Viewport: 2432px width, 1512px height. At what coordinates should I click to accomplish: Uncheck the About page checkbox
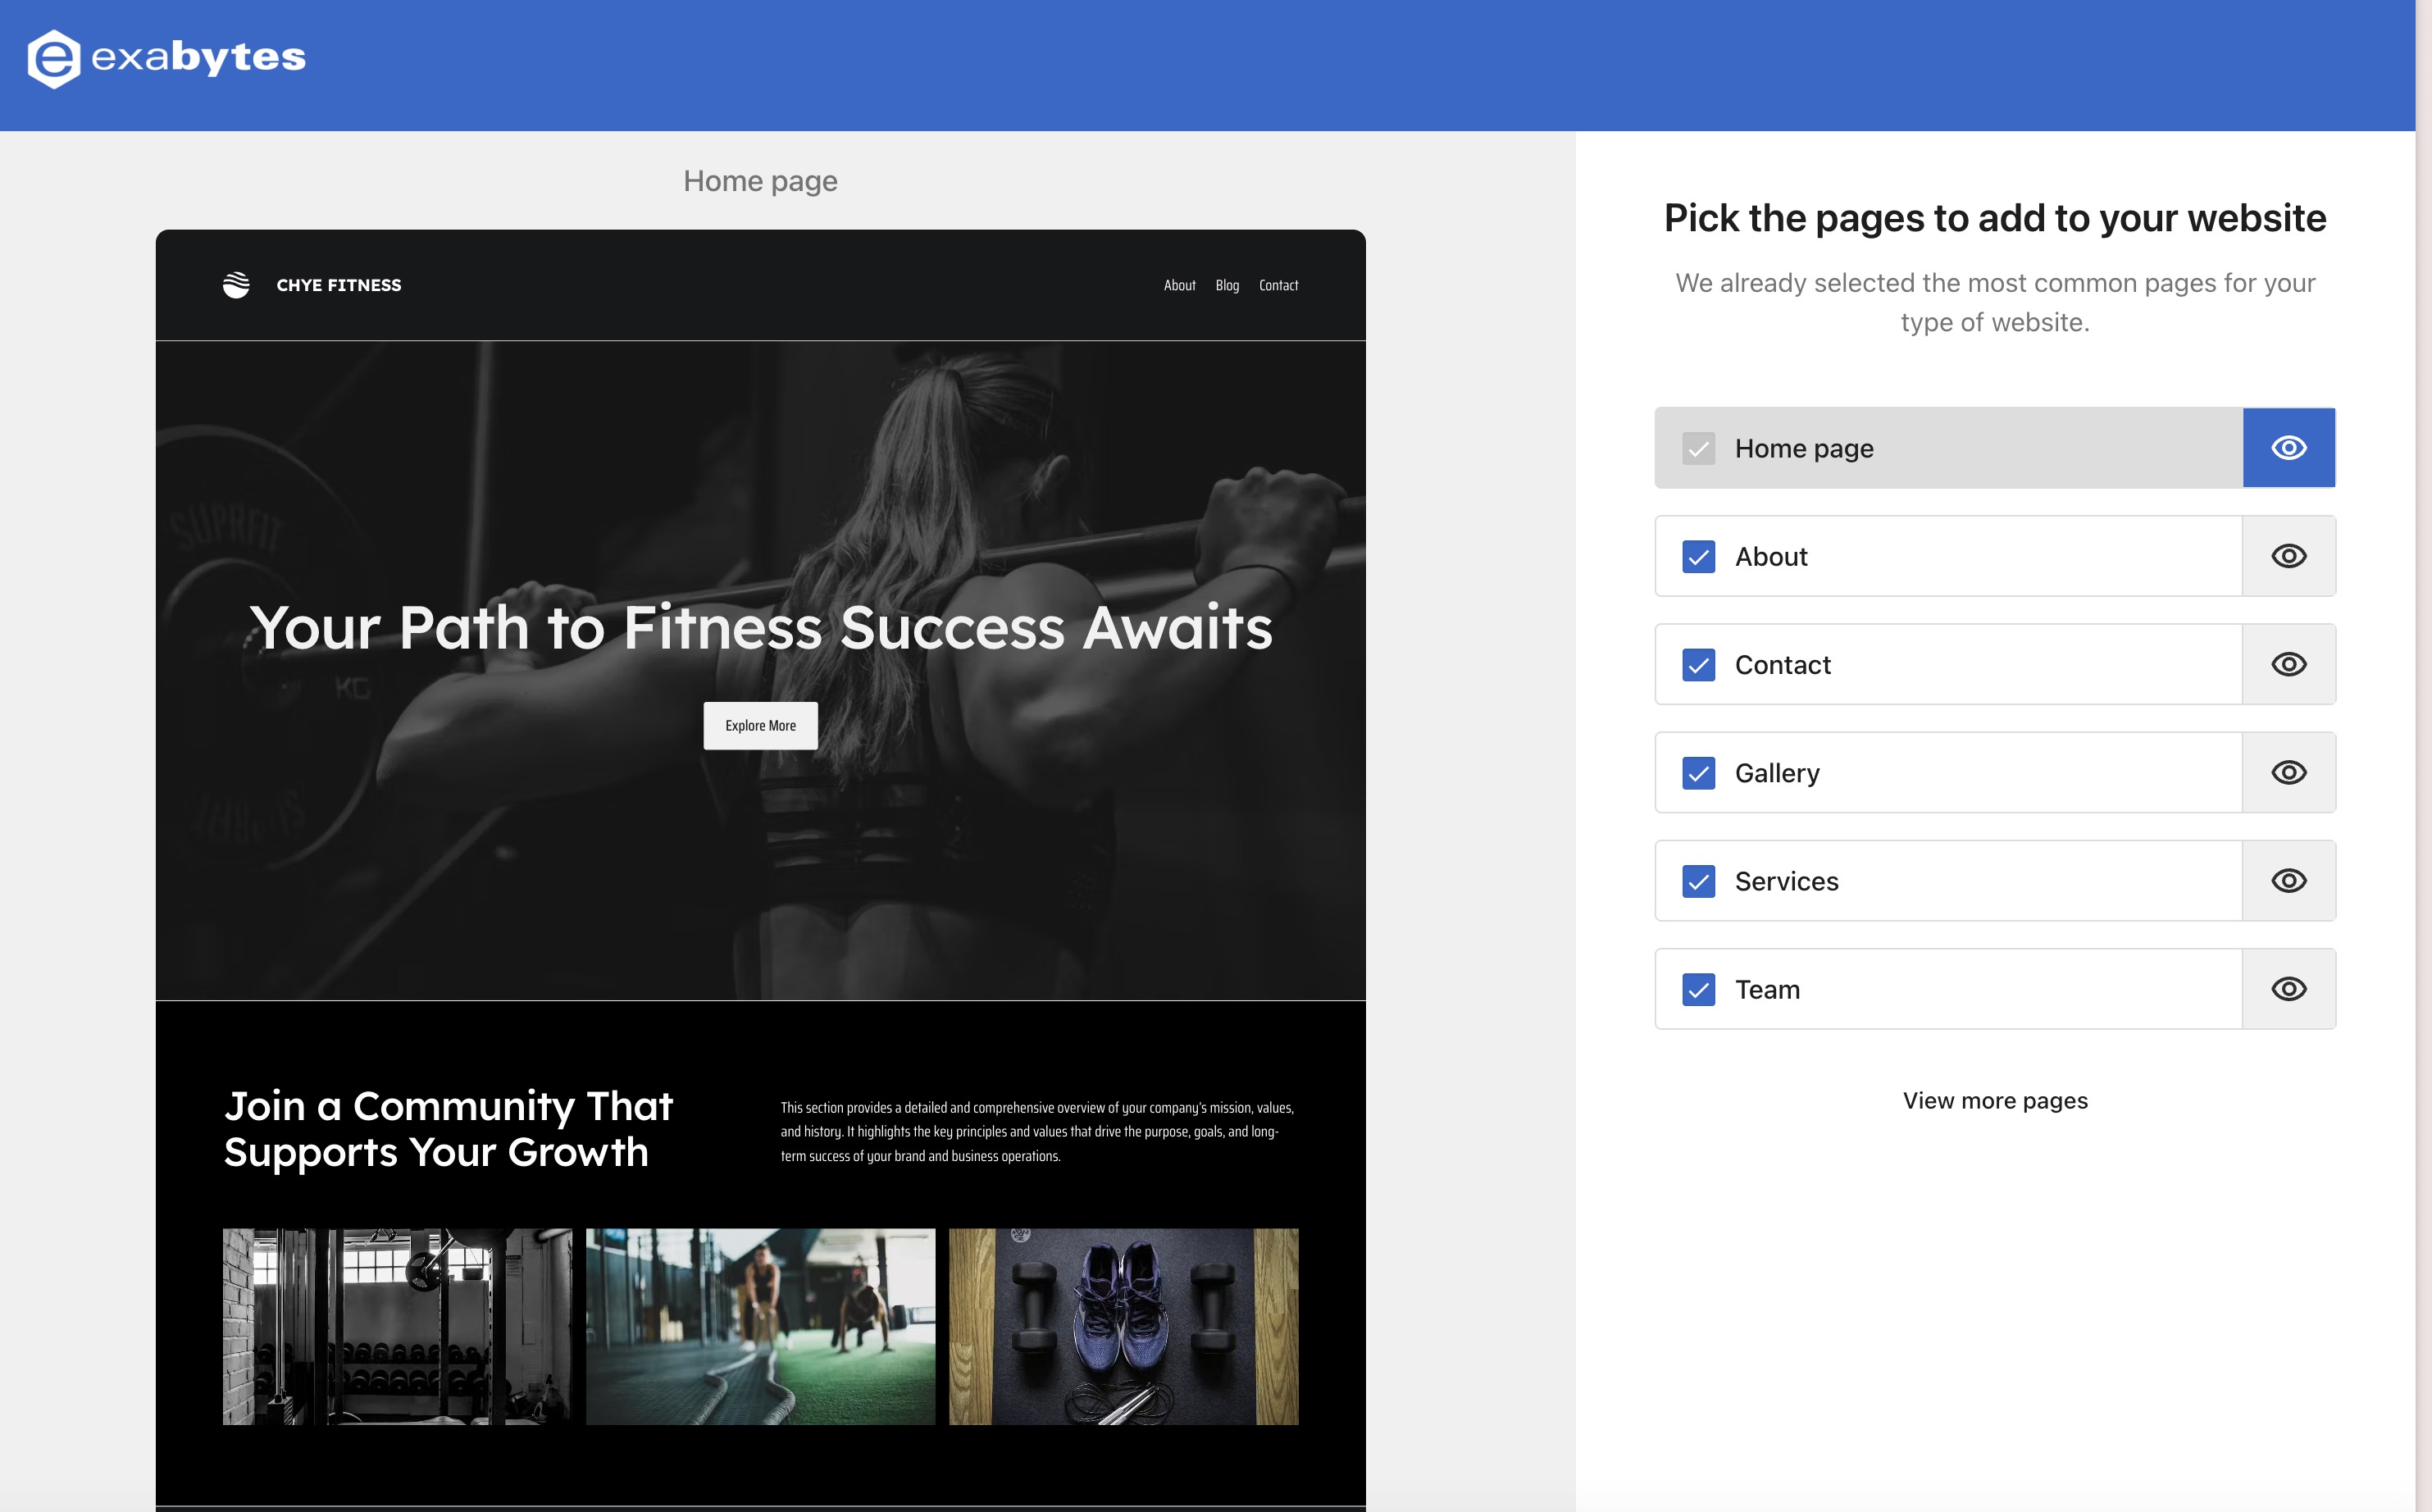pyautogui.click(x=1698, y=556)
